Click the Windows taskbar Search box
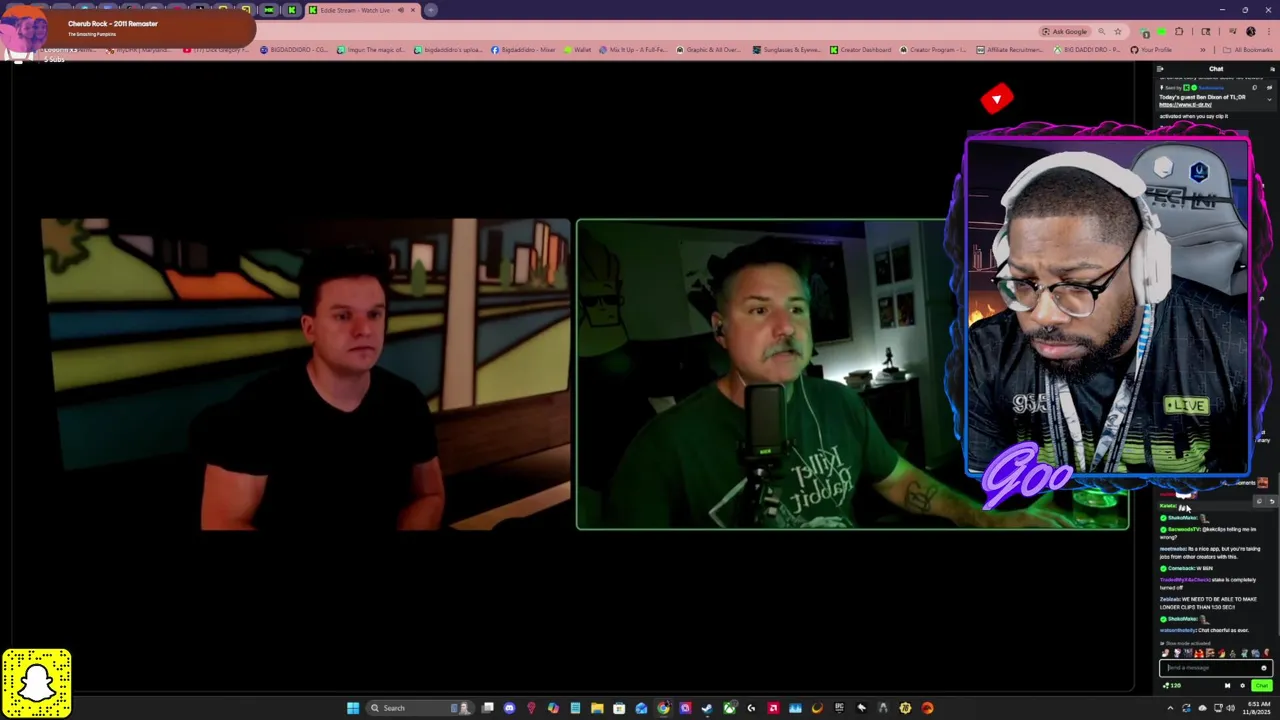Viewport: 1280px width, 720px height. click(x=420, y=708)
